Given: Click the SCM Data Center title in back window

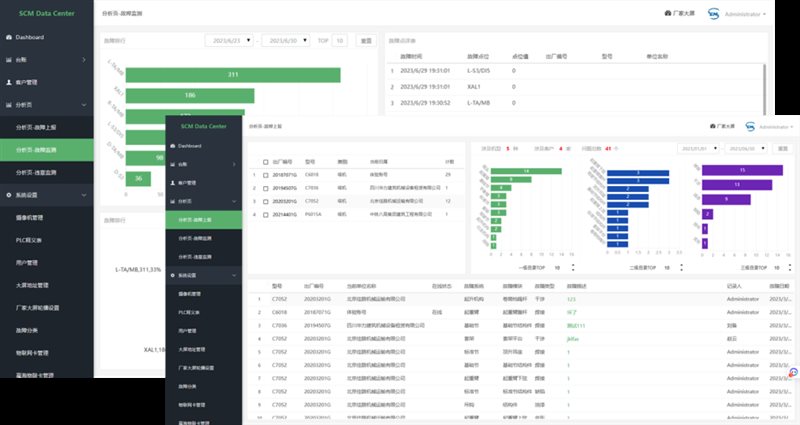Looking at the screenshot, I should pyautogui.click(x=46, y=13).
